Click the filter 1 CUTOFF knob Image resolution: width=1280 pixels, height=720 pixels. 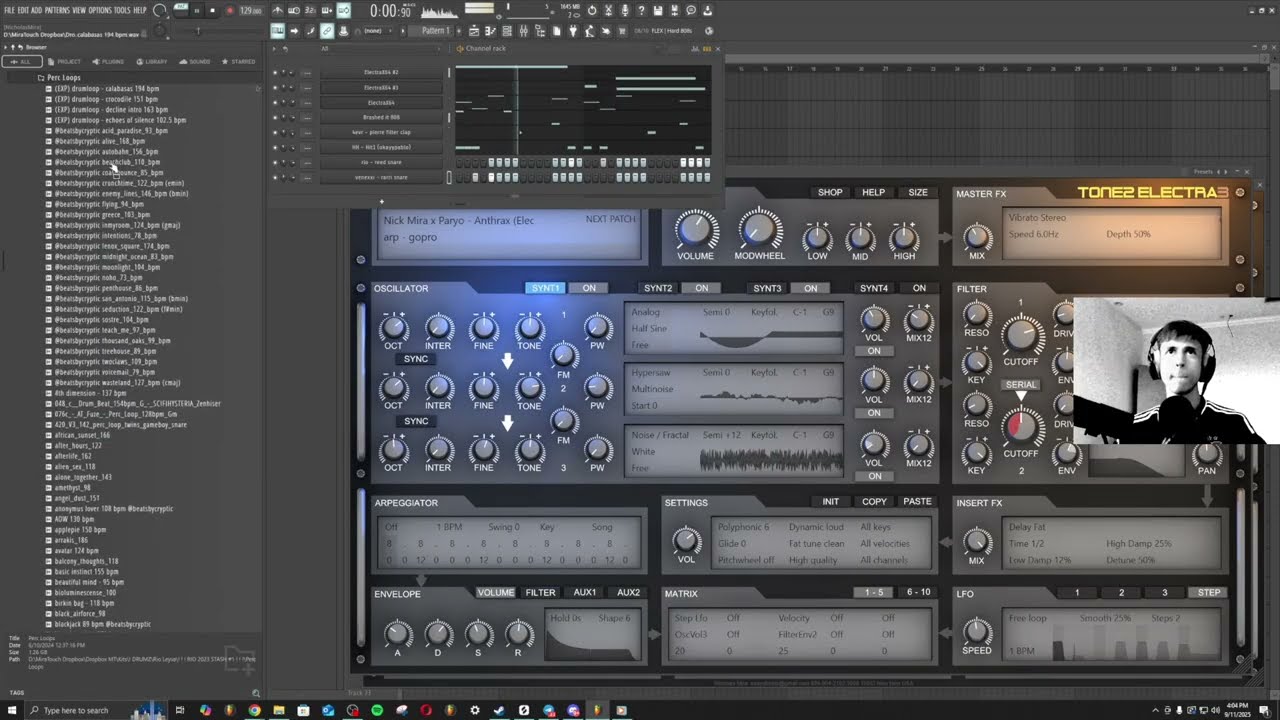pos(1020,335)
